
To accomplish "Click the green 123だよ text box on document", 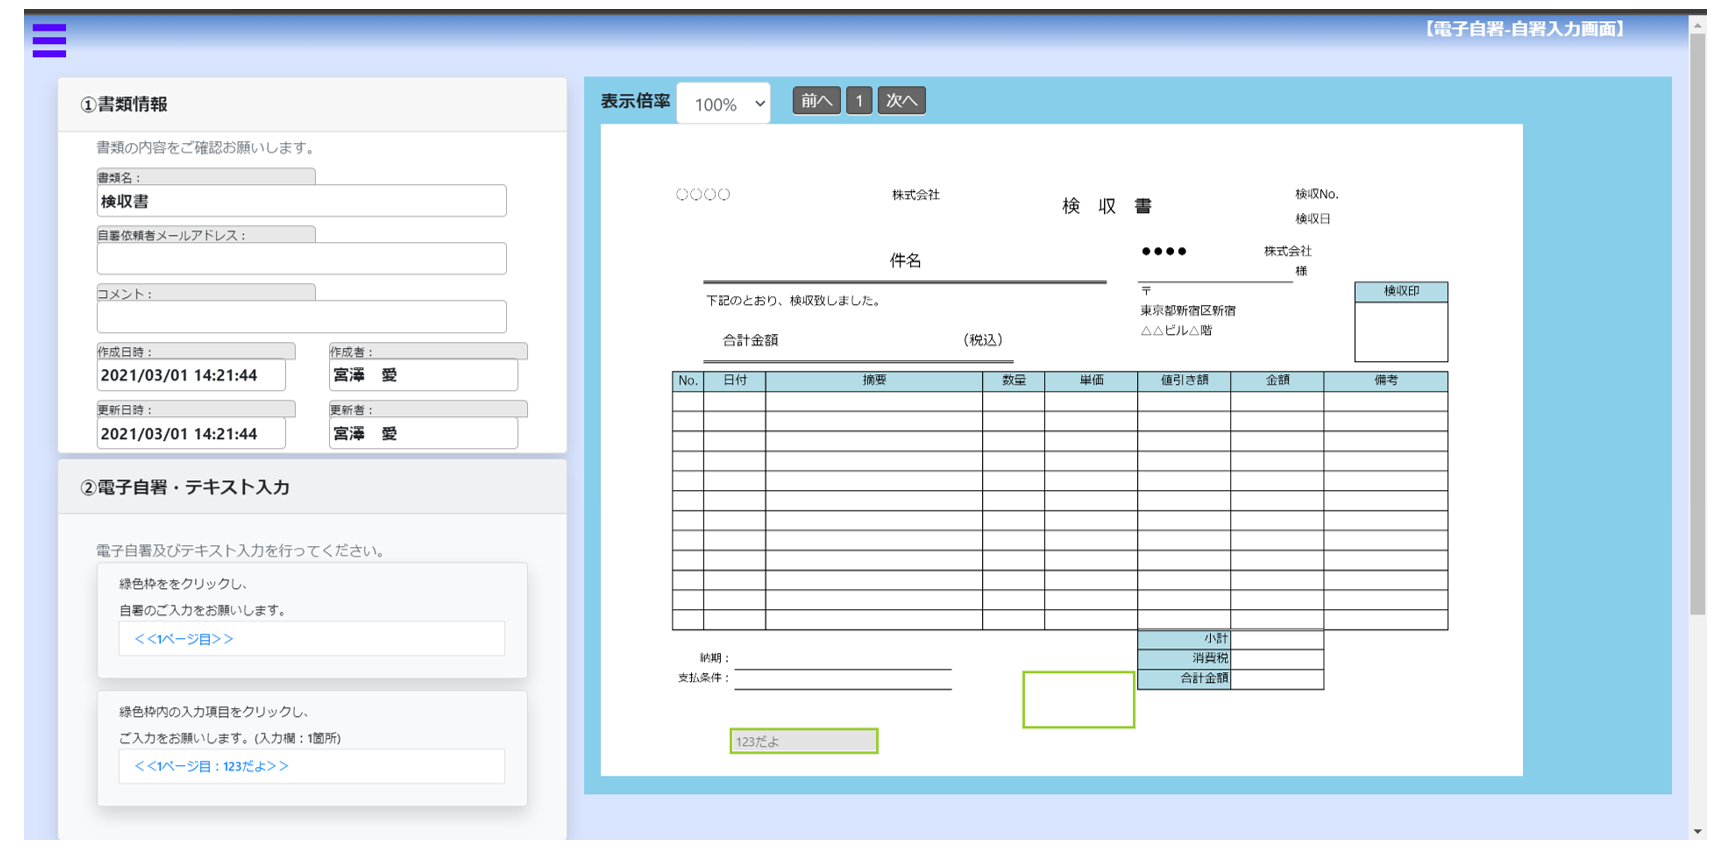I will [804, 741].
